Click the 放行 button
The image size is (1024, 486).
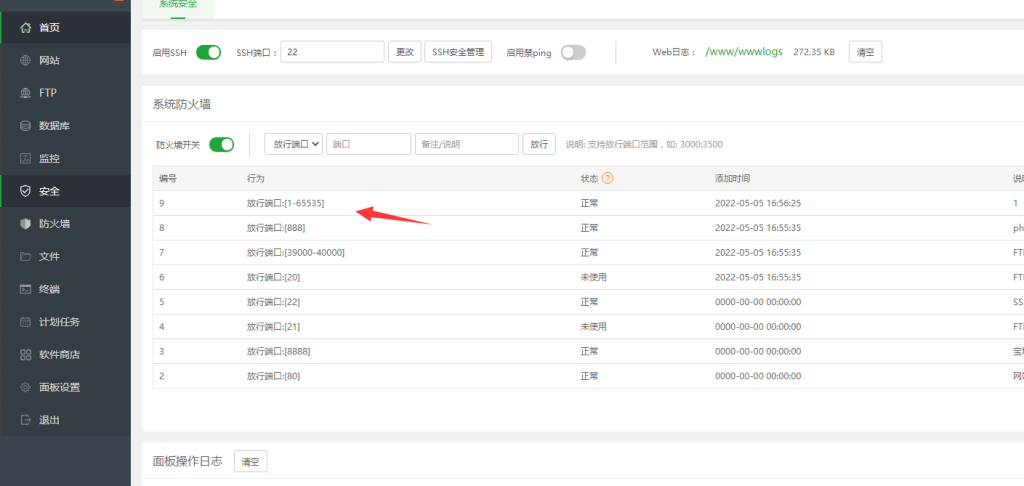[x=539, y=144]
